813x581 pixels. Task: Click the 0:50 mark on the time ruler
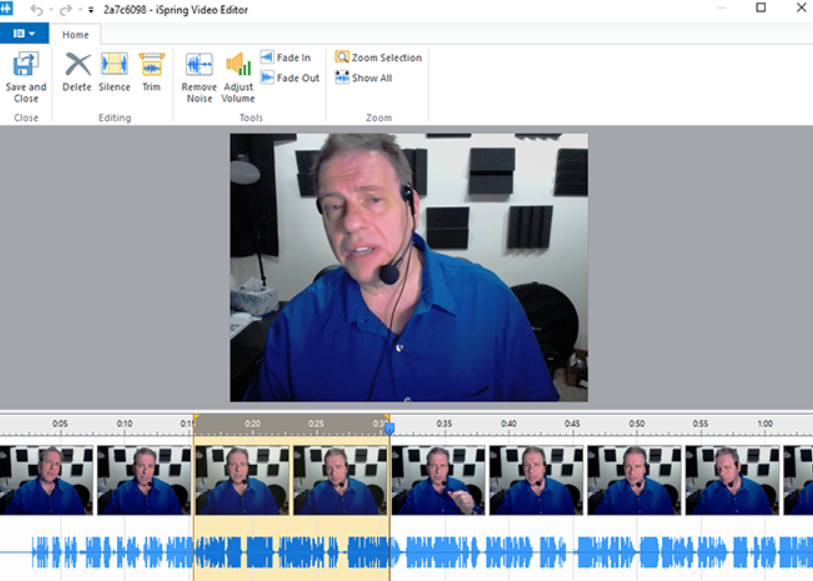click(637, 423)
